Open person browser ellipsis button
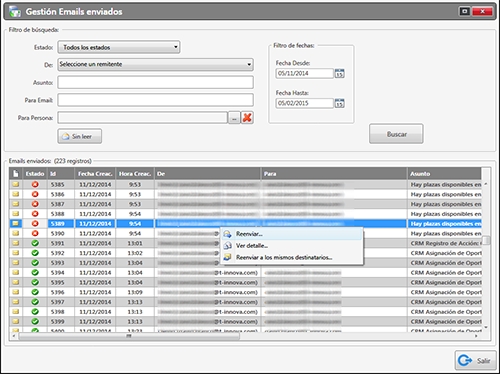The height and width of the screenshot is (374, 500). coord(234,118)
